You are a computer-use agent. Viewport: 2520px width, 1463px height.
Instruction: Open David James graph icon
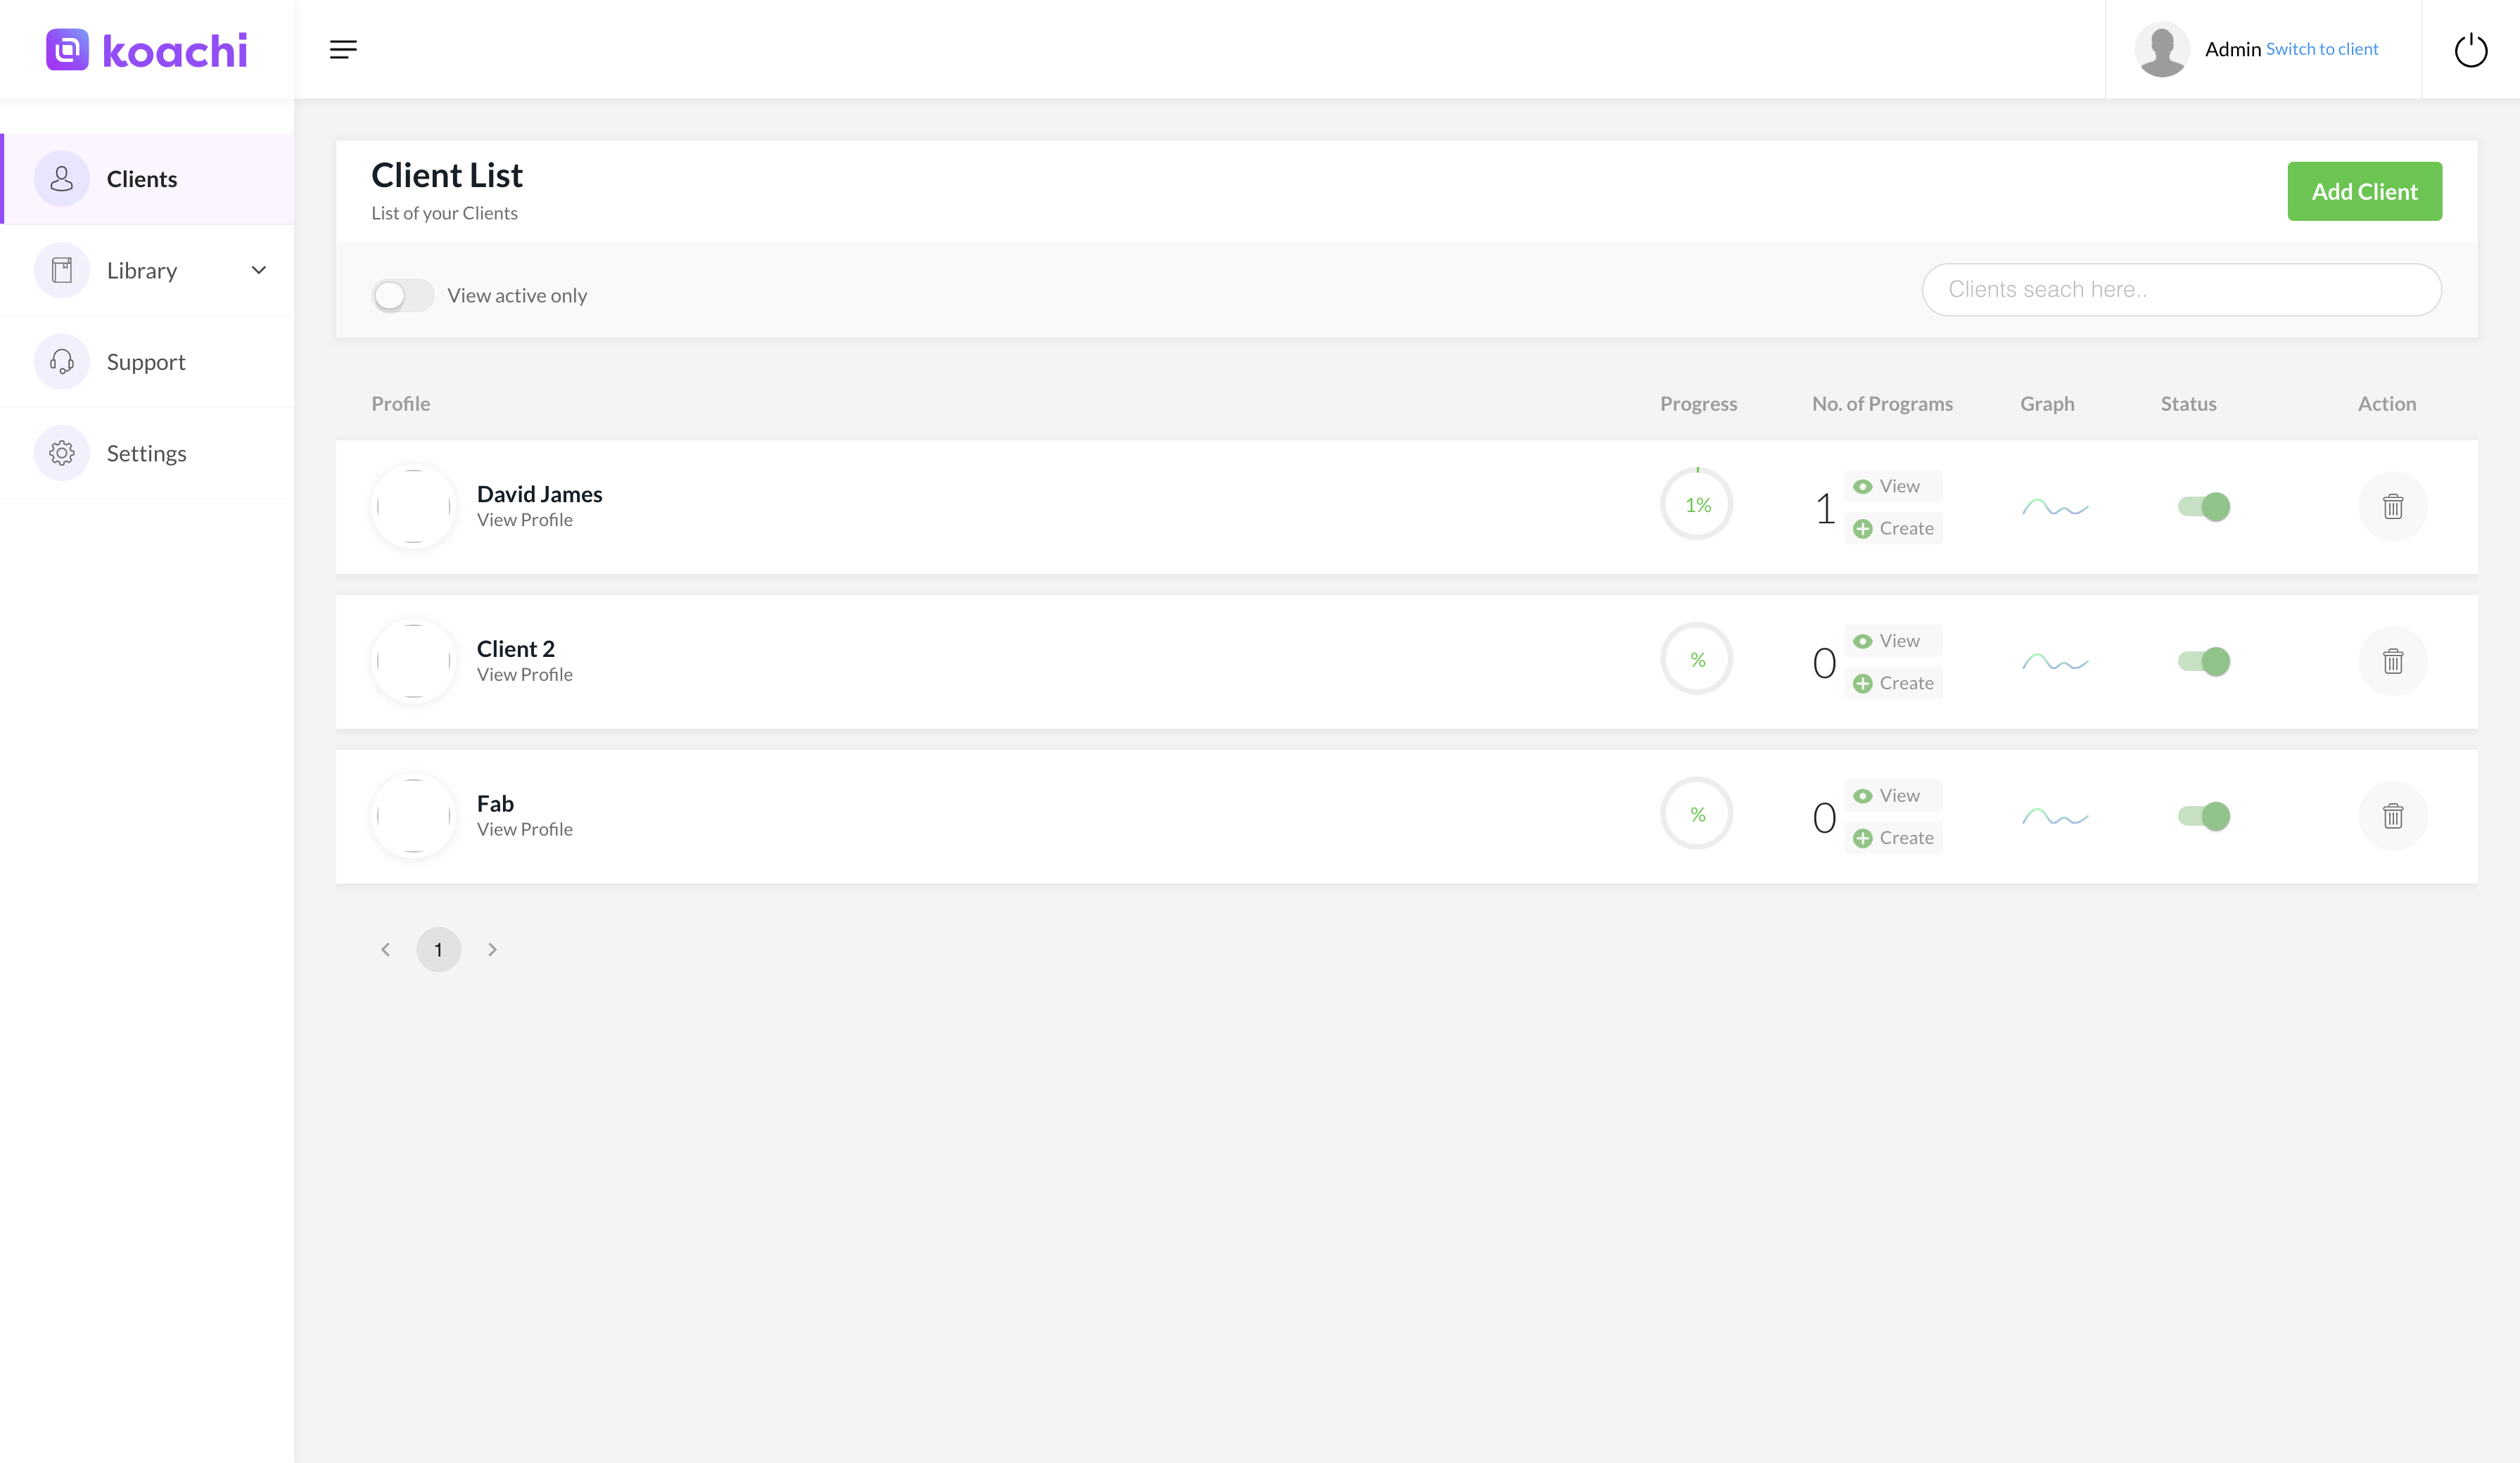tap(2055, 507)
